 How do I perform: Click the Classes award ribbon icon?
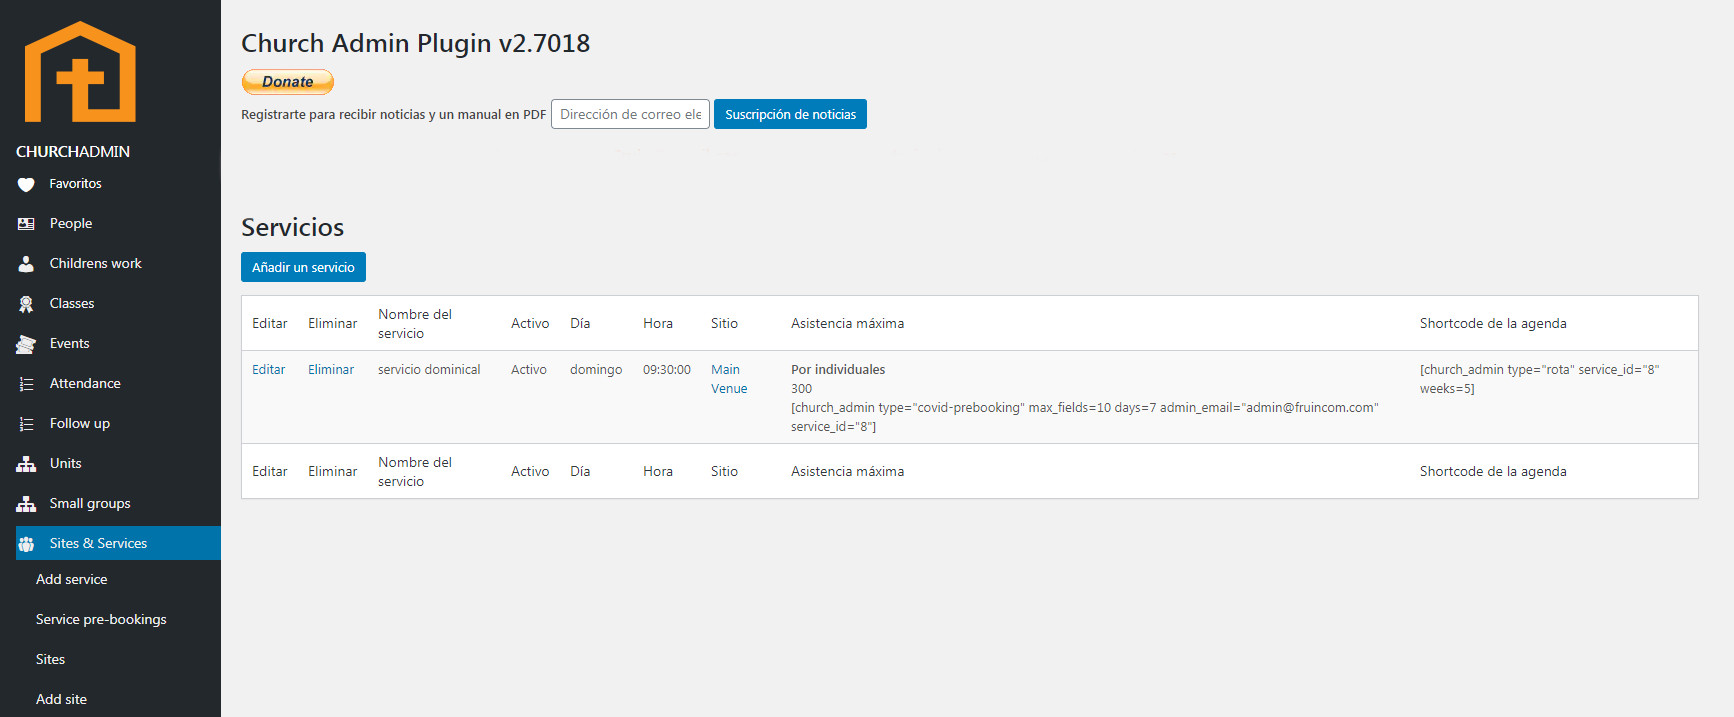point(26,304)
